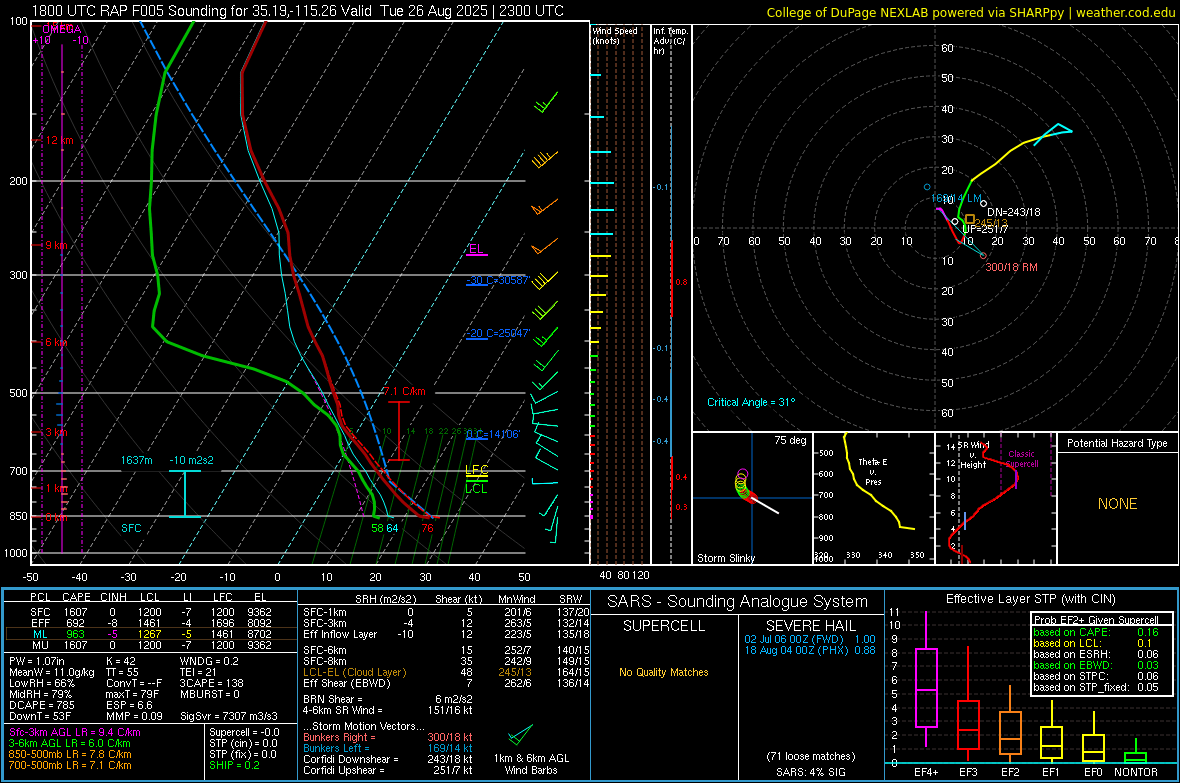This screenshot has width=1180, height=783.
Task: Click the Effective Layer STP (with CIN) title
Action: [1030, 599]
